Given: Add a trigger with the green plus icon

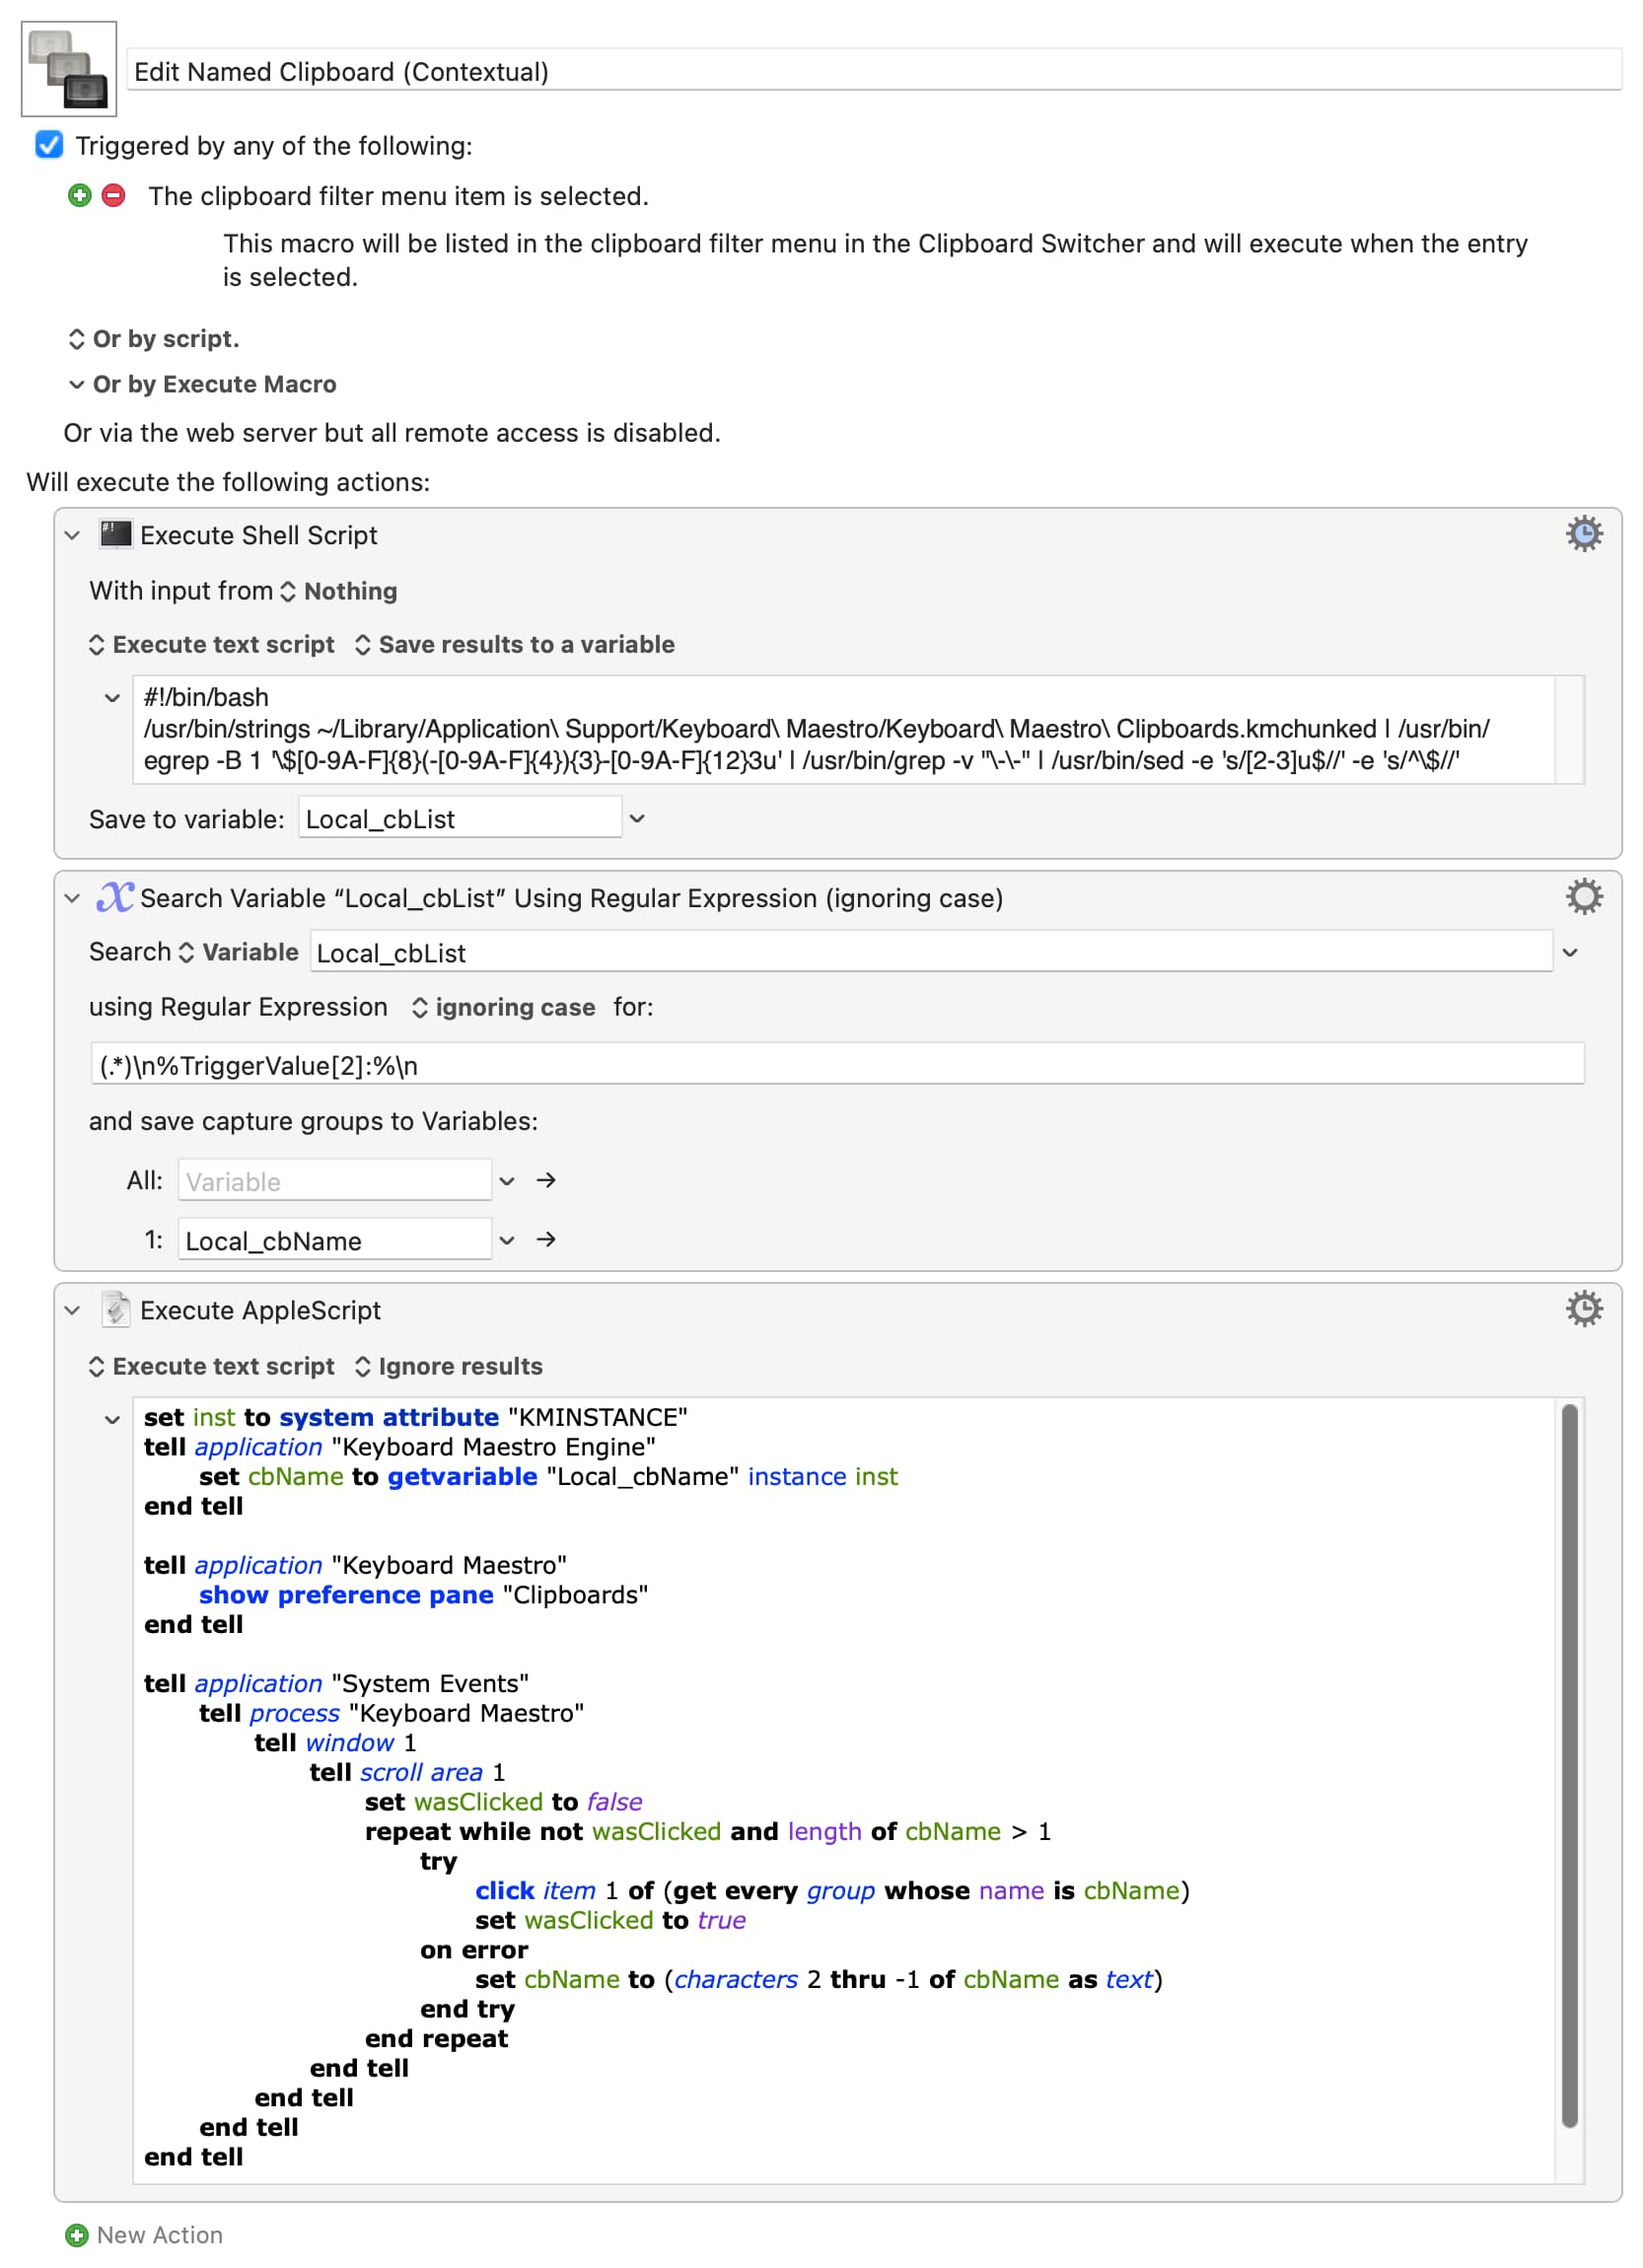Looking at the screenshot, I should [80, 195].
